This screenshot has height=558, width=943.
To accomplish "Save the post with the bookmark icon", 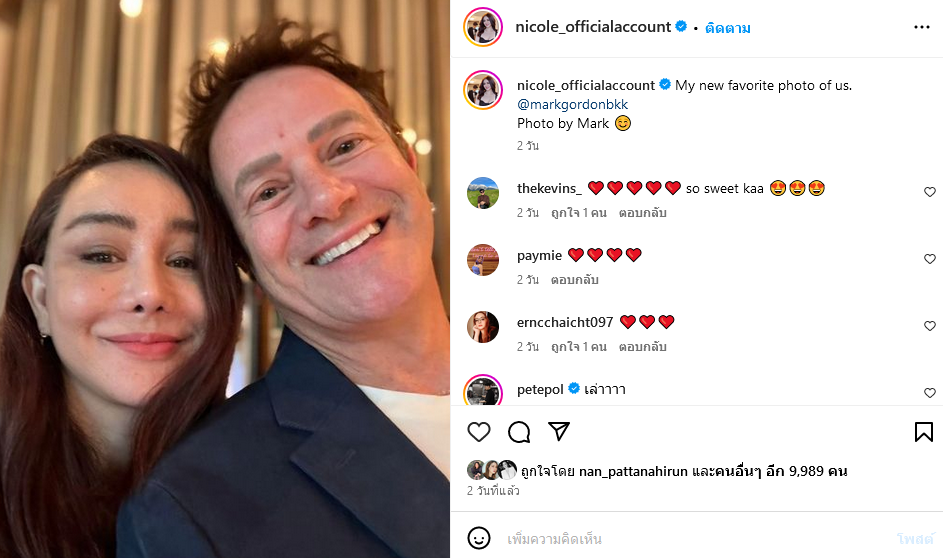I will [x=924, y=432].
